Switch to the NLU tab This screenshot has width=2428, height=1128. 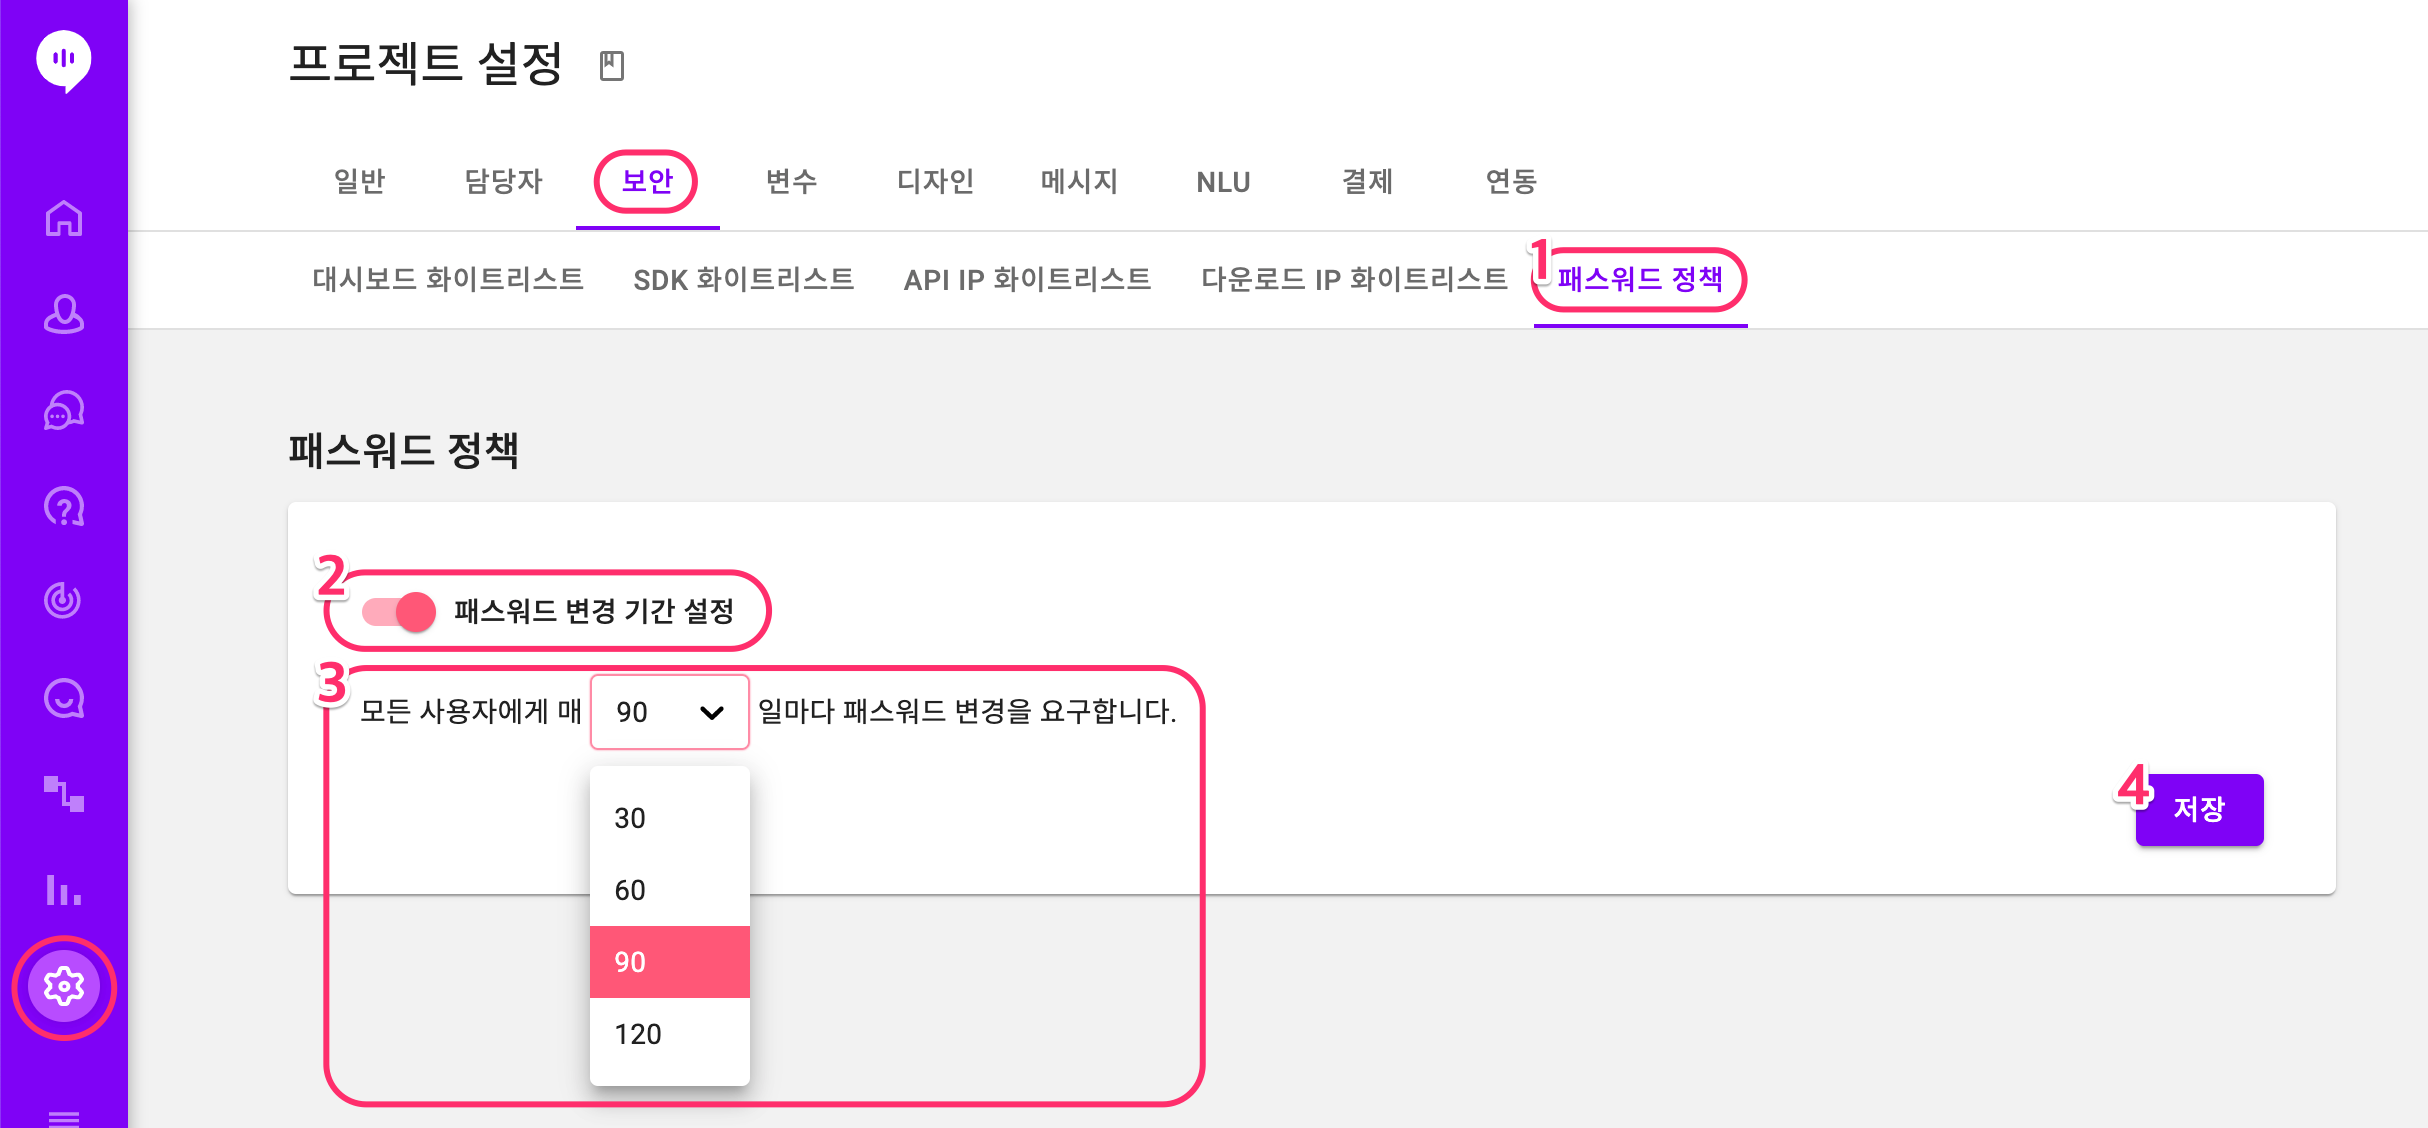1223,182
